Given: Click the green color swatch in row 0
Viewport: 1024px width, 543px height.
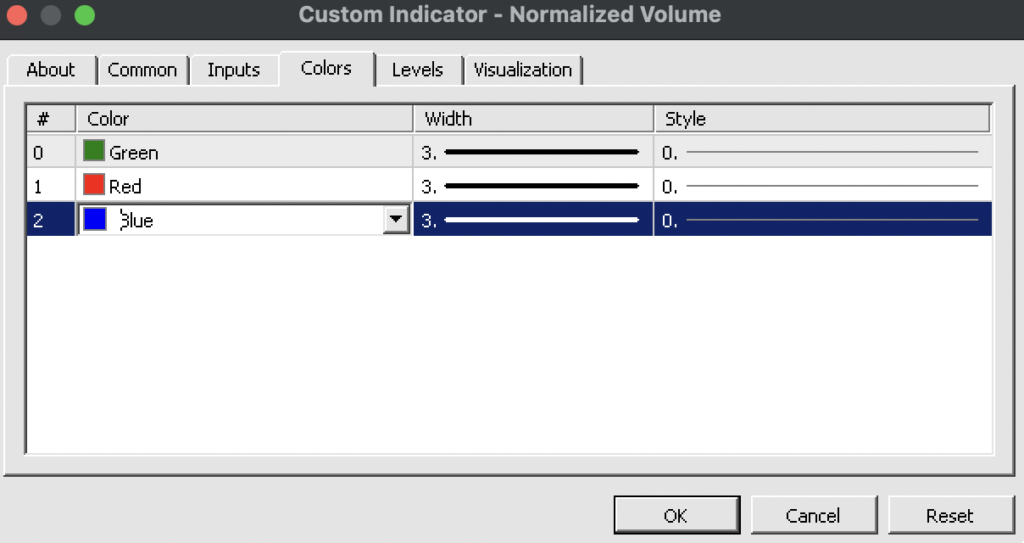Looking at the screenshot, I should [x=94, y=152].
